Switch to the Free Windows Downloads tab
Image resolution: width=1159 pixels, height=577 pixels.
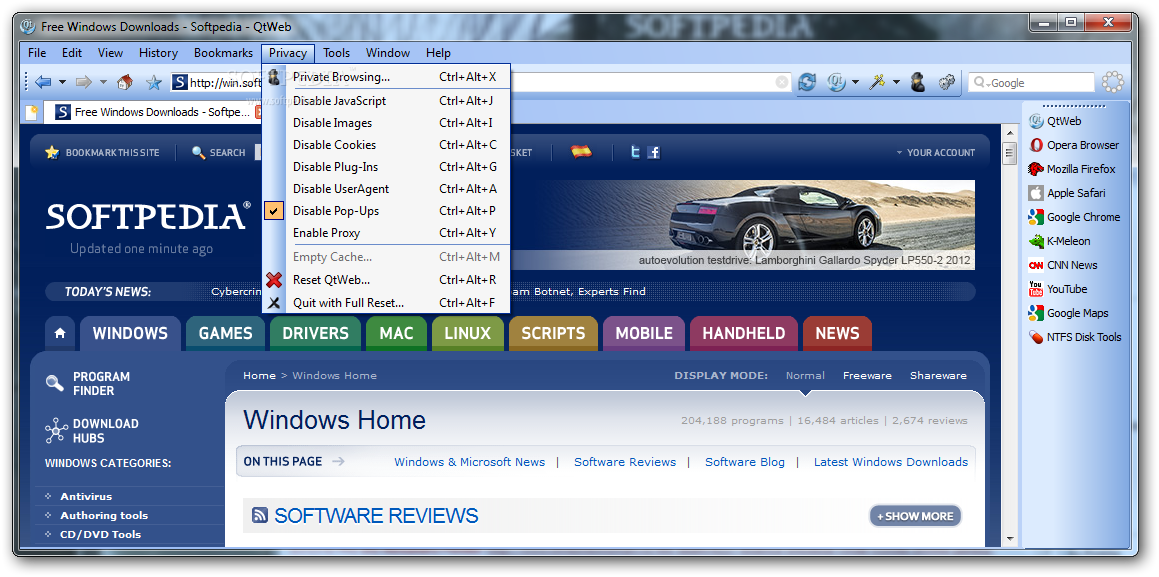coord(155,112)
